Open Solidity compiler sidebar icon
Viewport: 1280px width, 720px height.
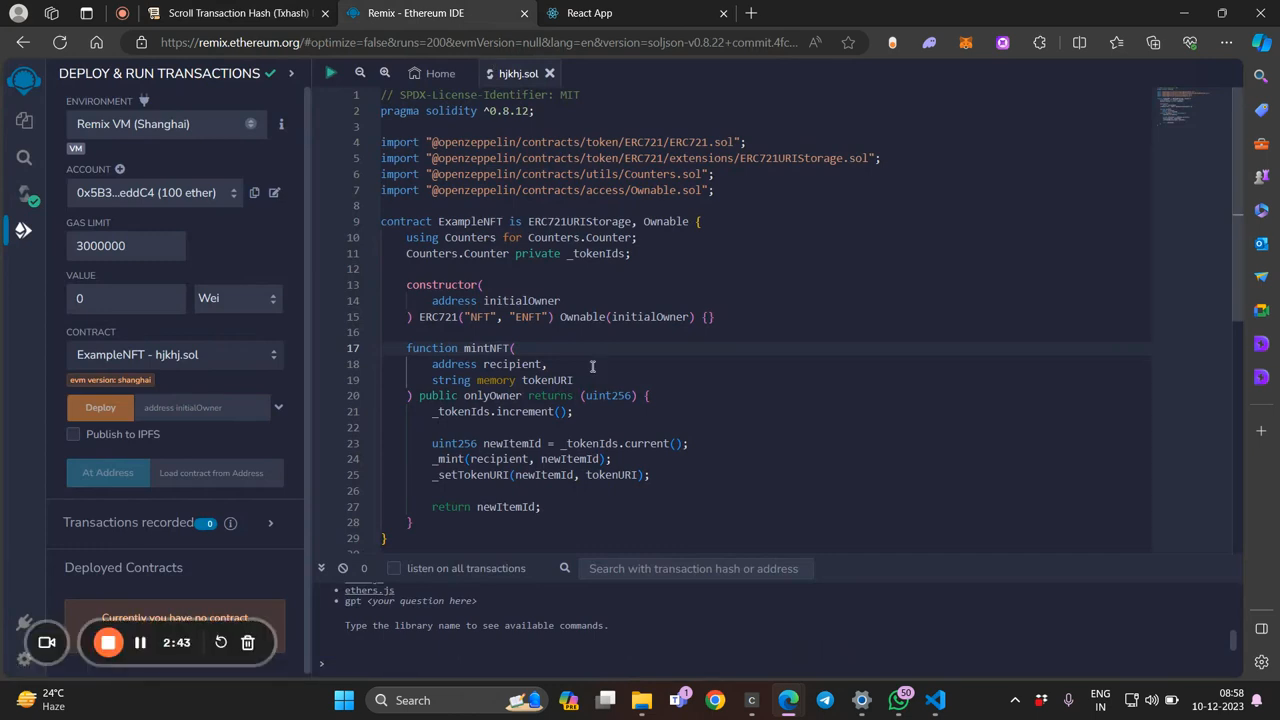point(24,194)
